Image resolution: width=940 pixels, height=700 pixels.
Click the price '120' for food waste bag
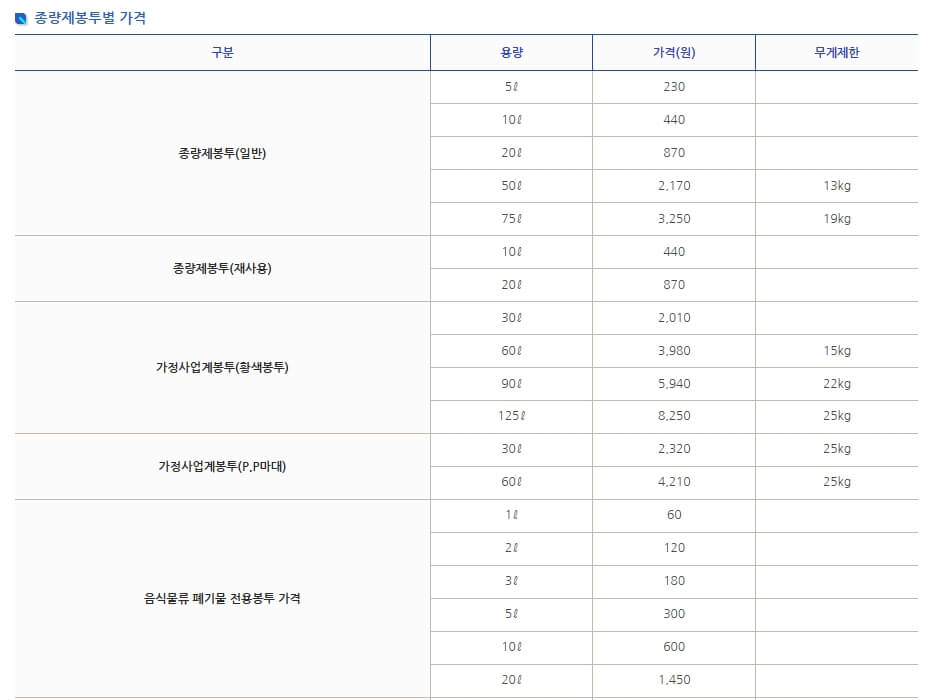[674, 548]
